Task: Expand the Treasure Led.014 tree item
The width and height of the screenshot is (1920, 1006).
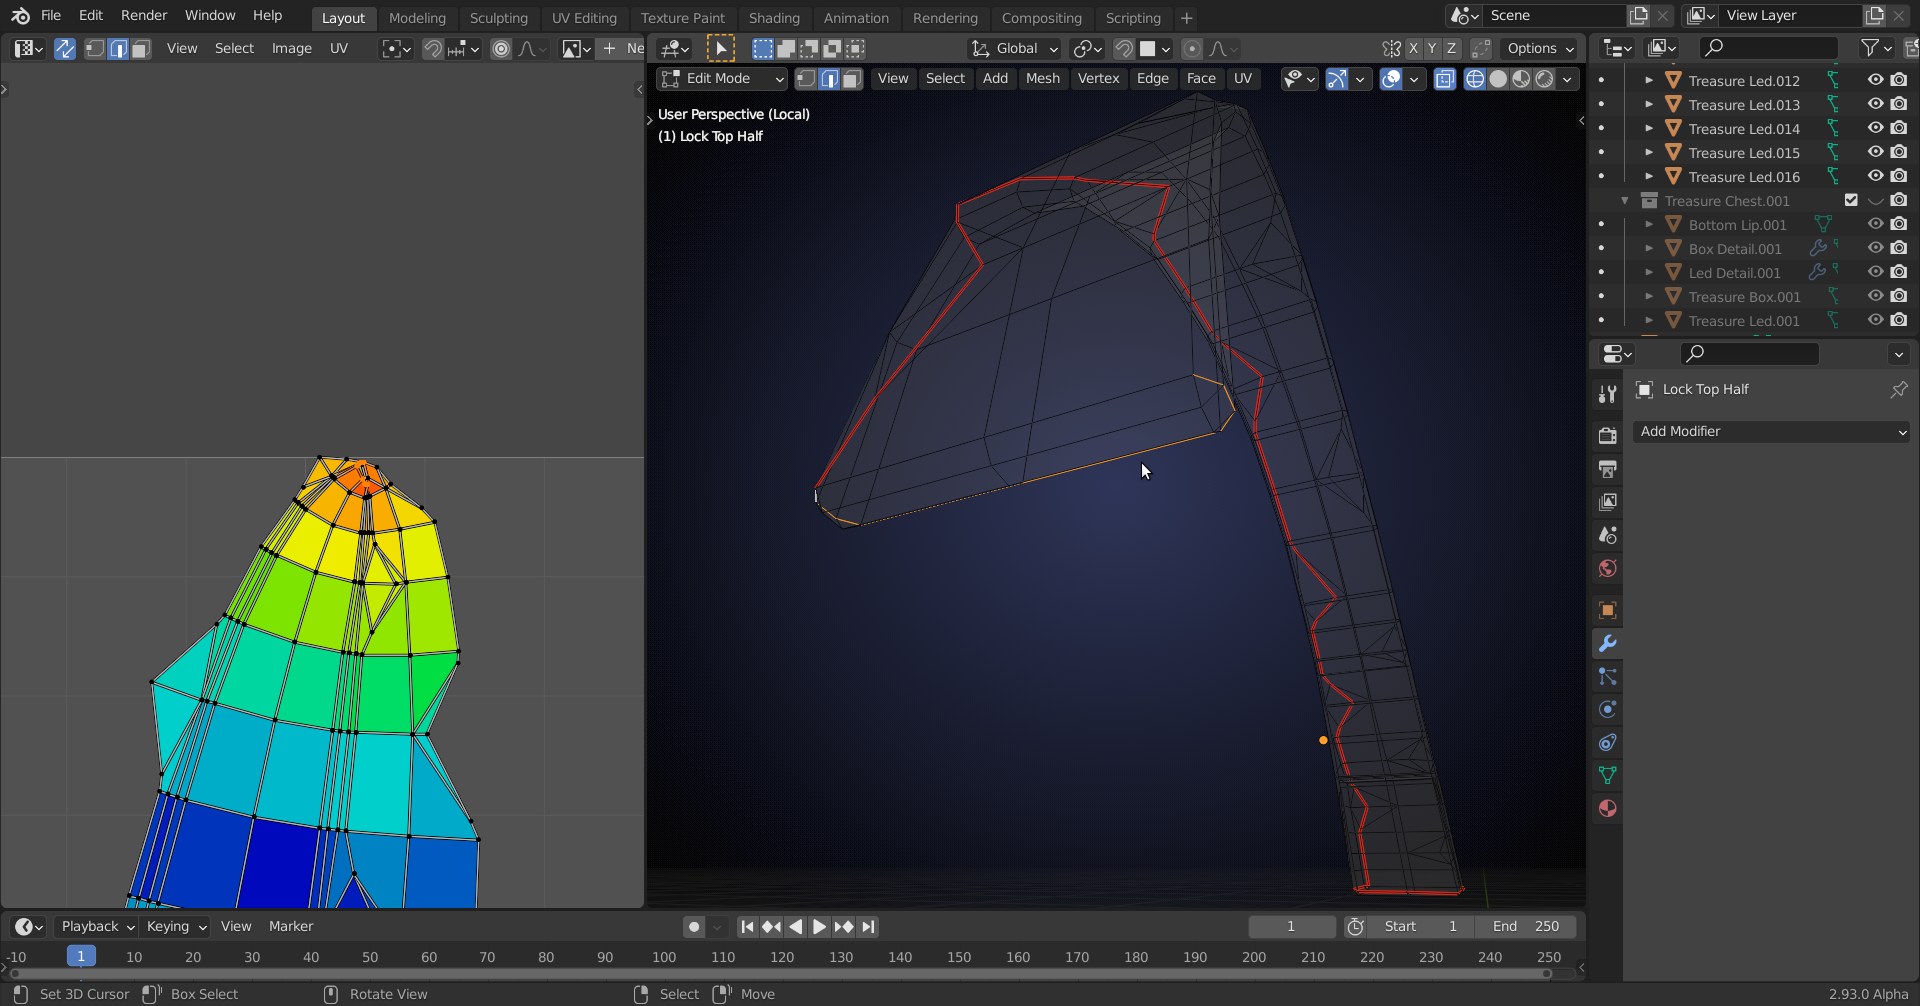Action: (1649, 129)
